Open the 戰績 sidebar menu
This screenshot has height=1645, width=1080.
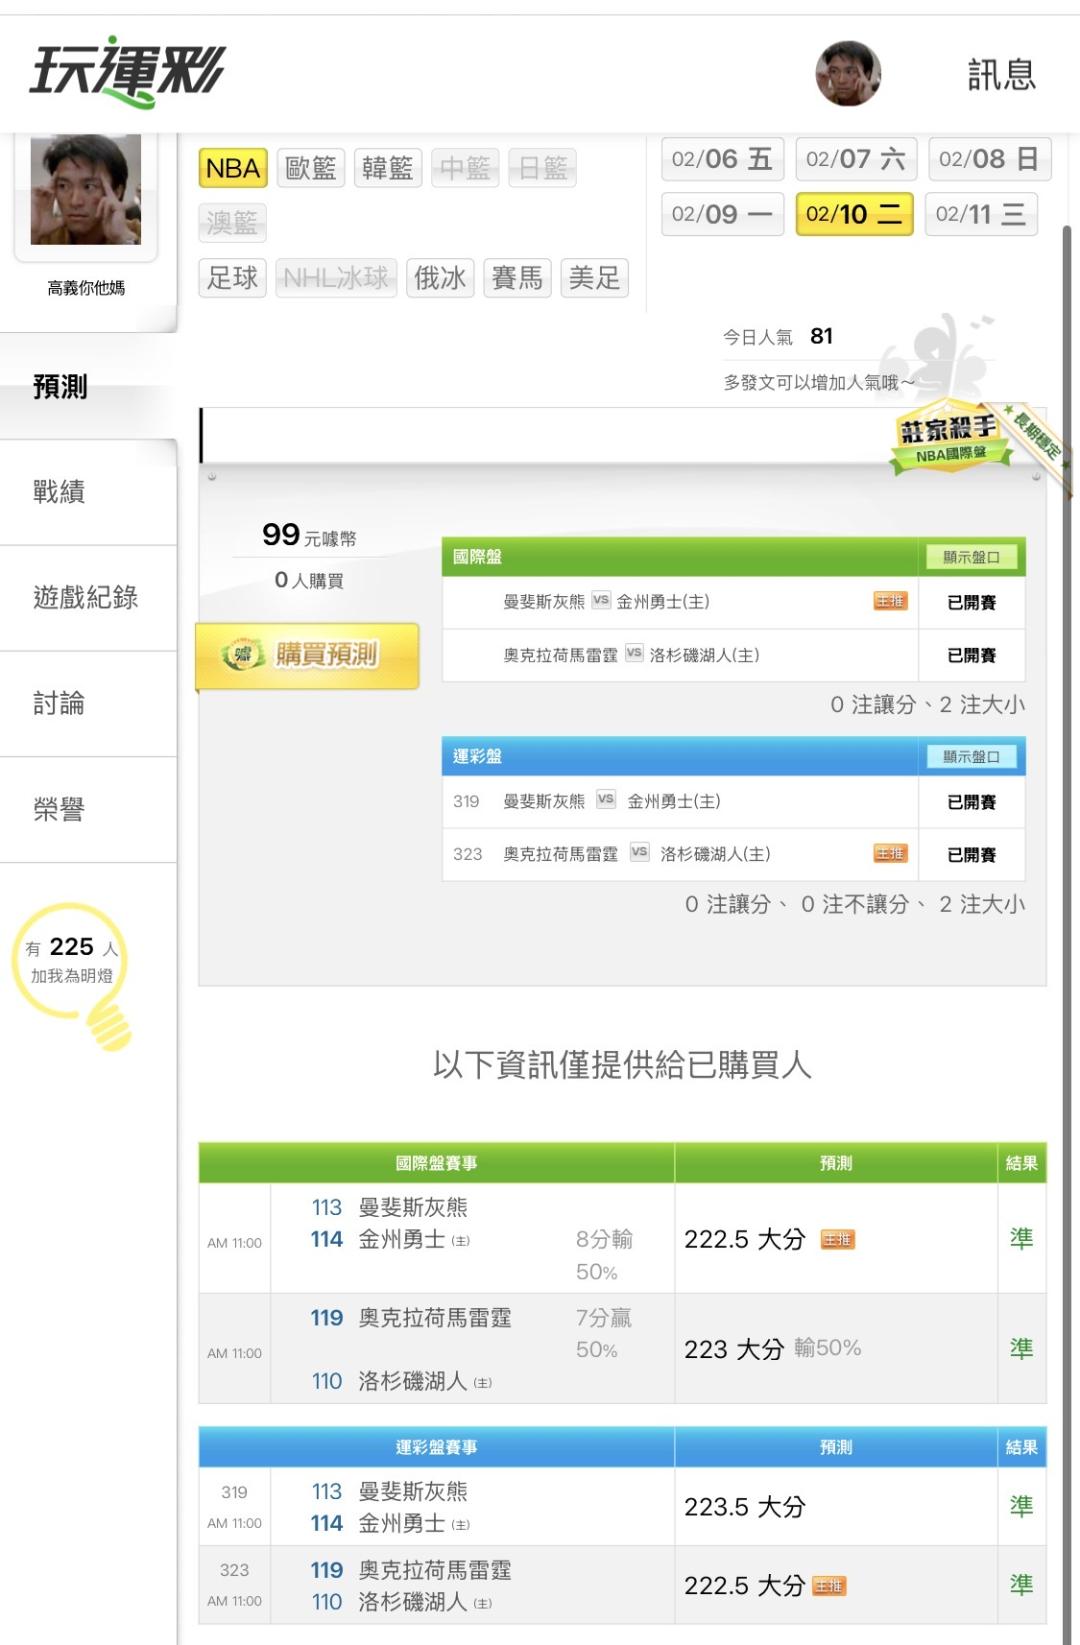point(88,492)
